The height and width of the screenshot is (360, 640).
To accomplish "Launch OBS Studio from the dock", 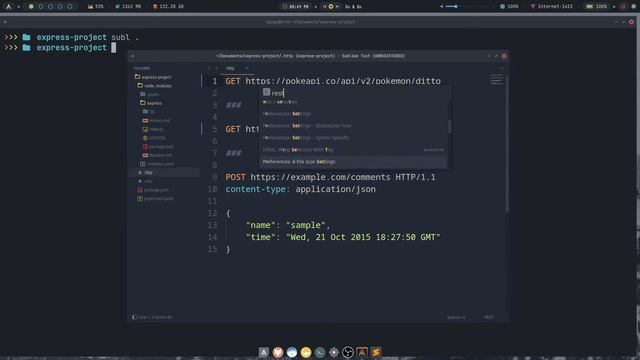I will pyautogui.click(x=348, y=352).
